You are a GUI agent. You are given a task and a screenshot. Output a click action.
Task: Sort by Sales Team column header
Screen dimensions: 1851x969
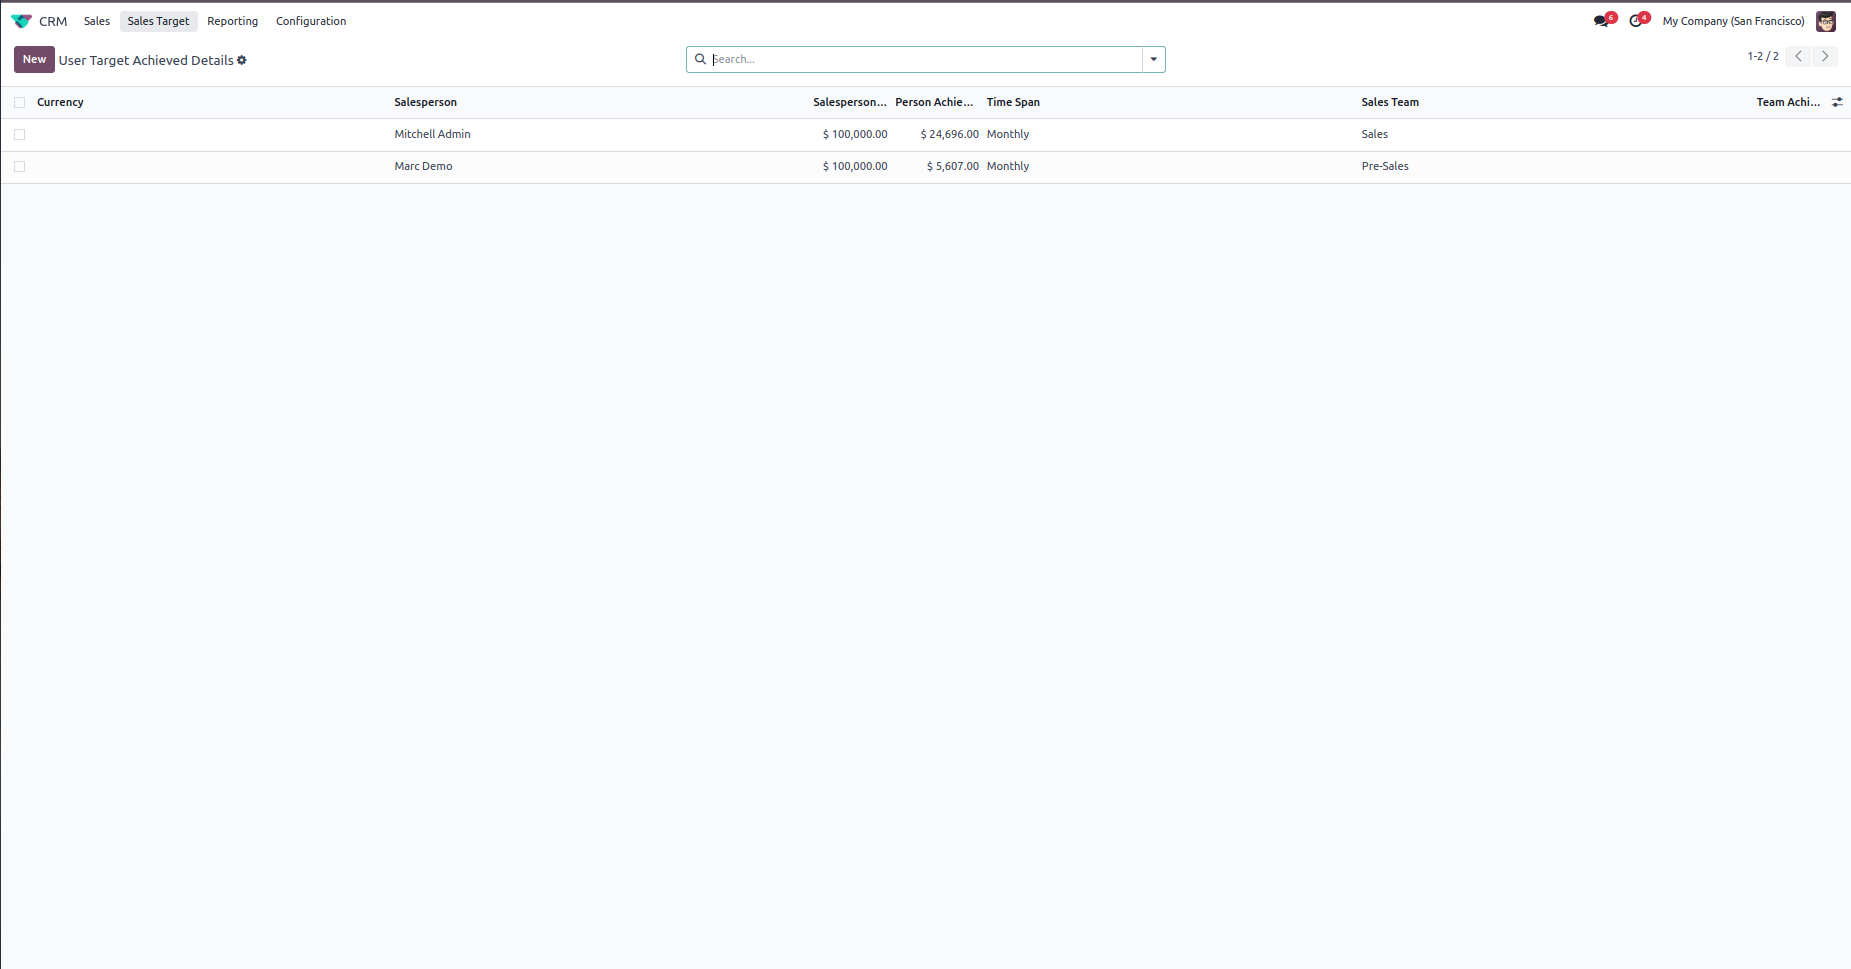pyautogui.click(x=1390, y=102)
